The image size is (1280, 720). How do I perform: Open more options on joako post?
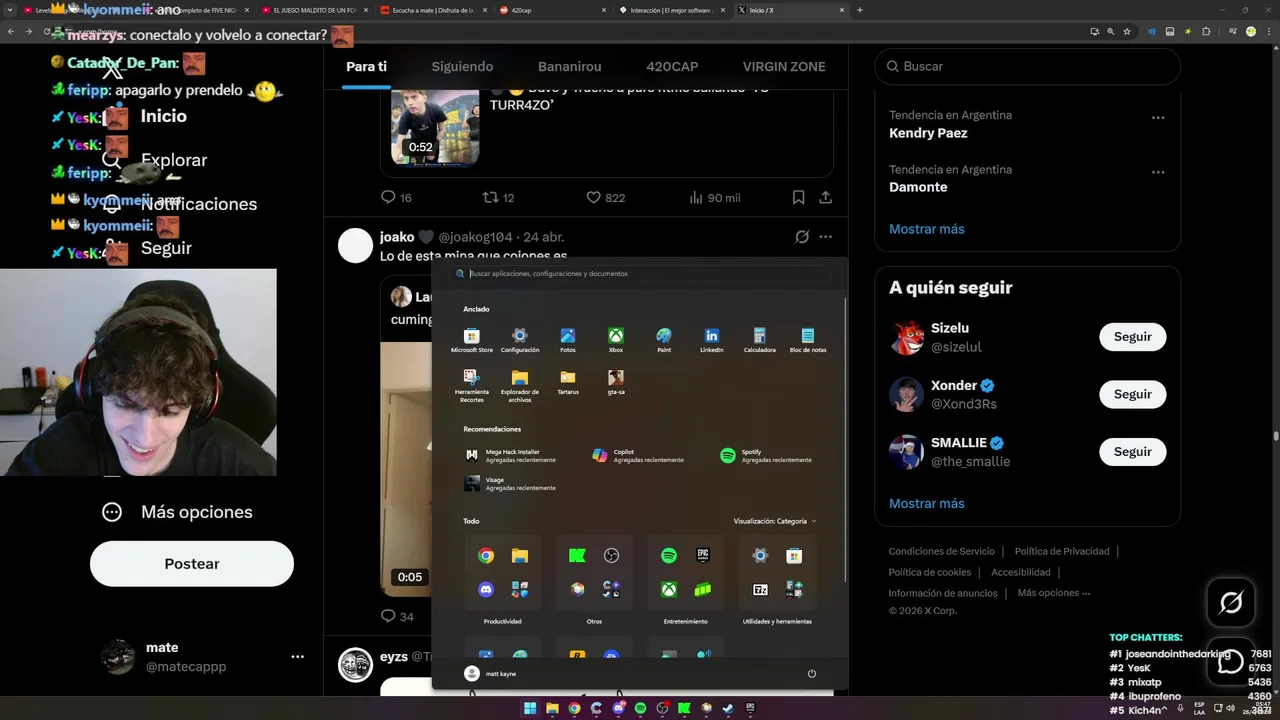tap(825, 237)
